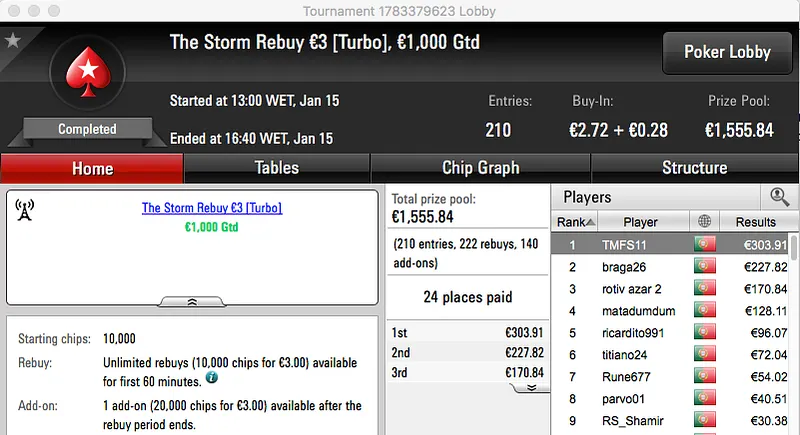The image size is (800, 435).
Task: Click the rebuy info icon
Action: pos(212,379)
